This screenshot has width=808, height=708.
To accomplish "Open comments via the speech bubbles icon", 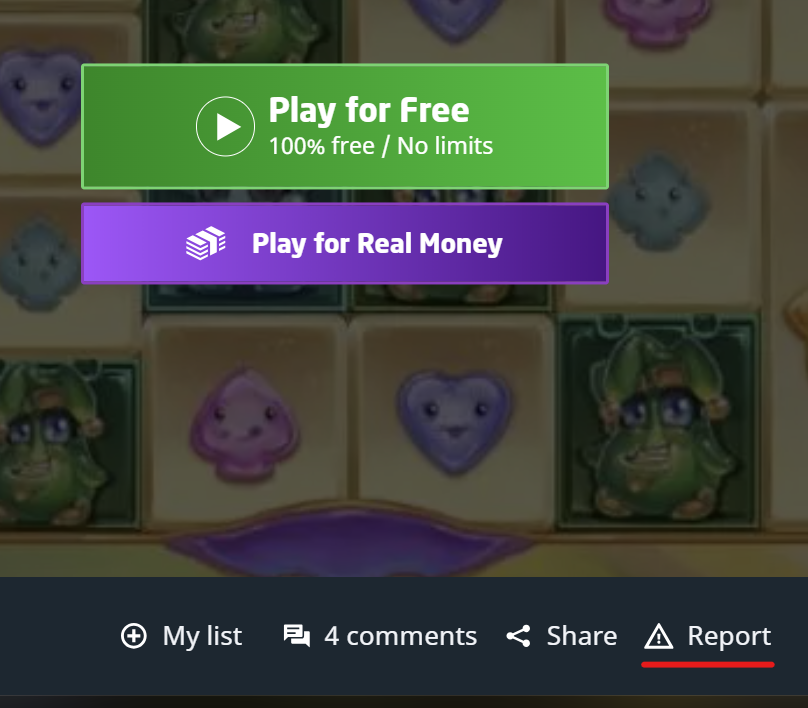I will (297, 635).
